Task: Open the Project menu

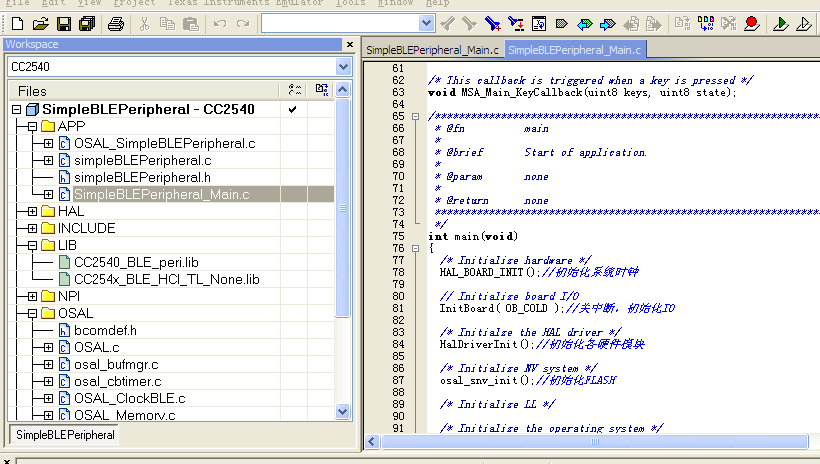Action: [x=134, y=3]
